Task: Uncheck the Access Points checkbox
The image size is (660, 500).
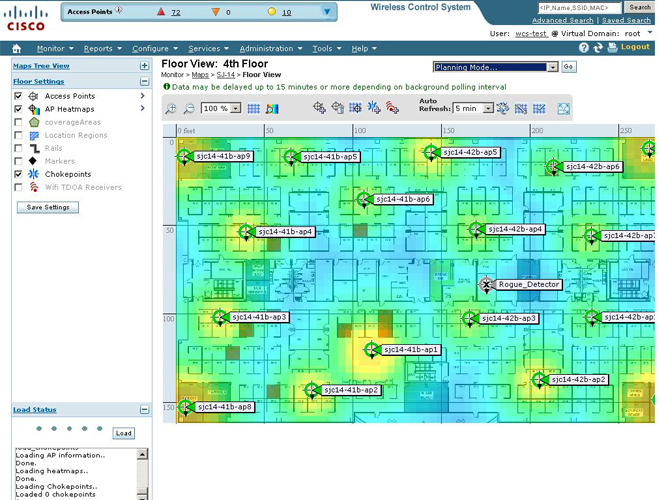Action: coord(18,96)
